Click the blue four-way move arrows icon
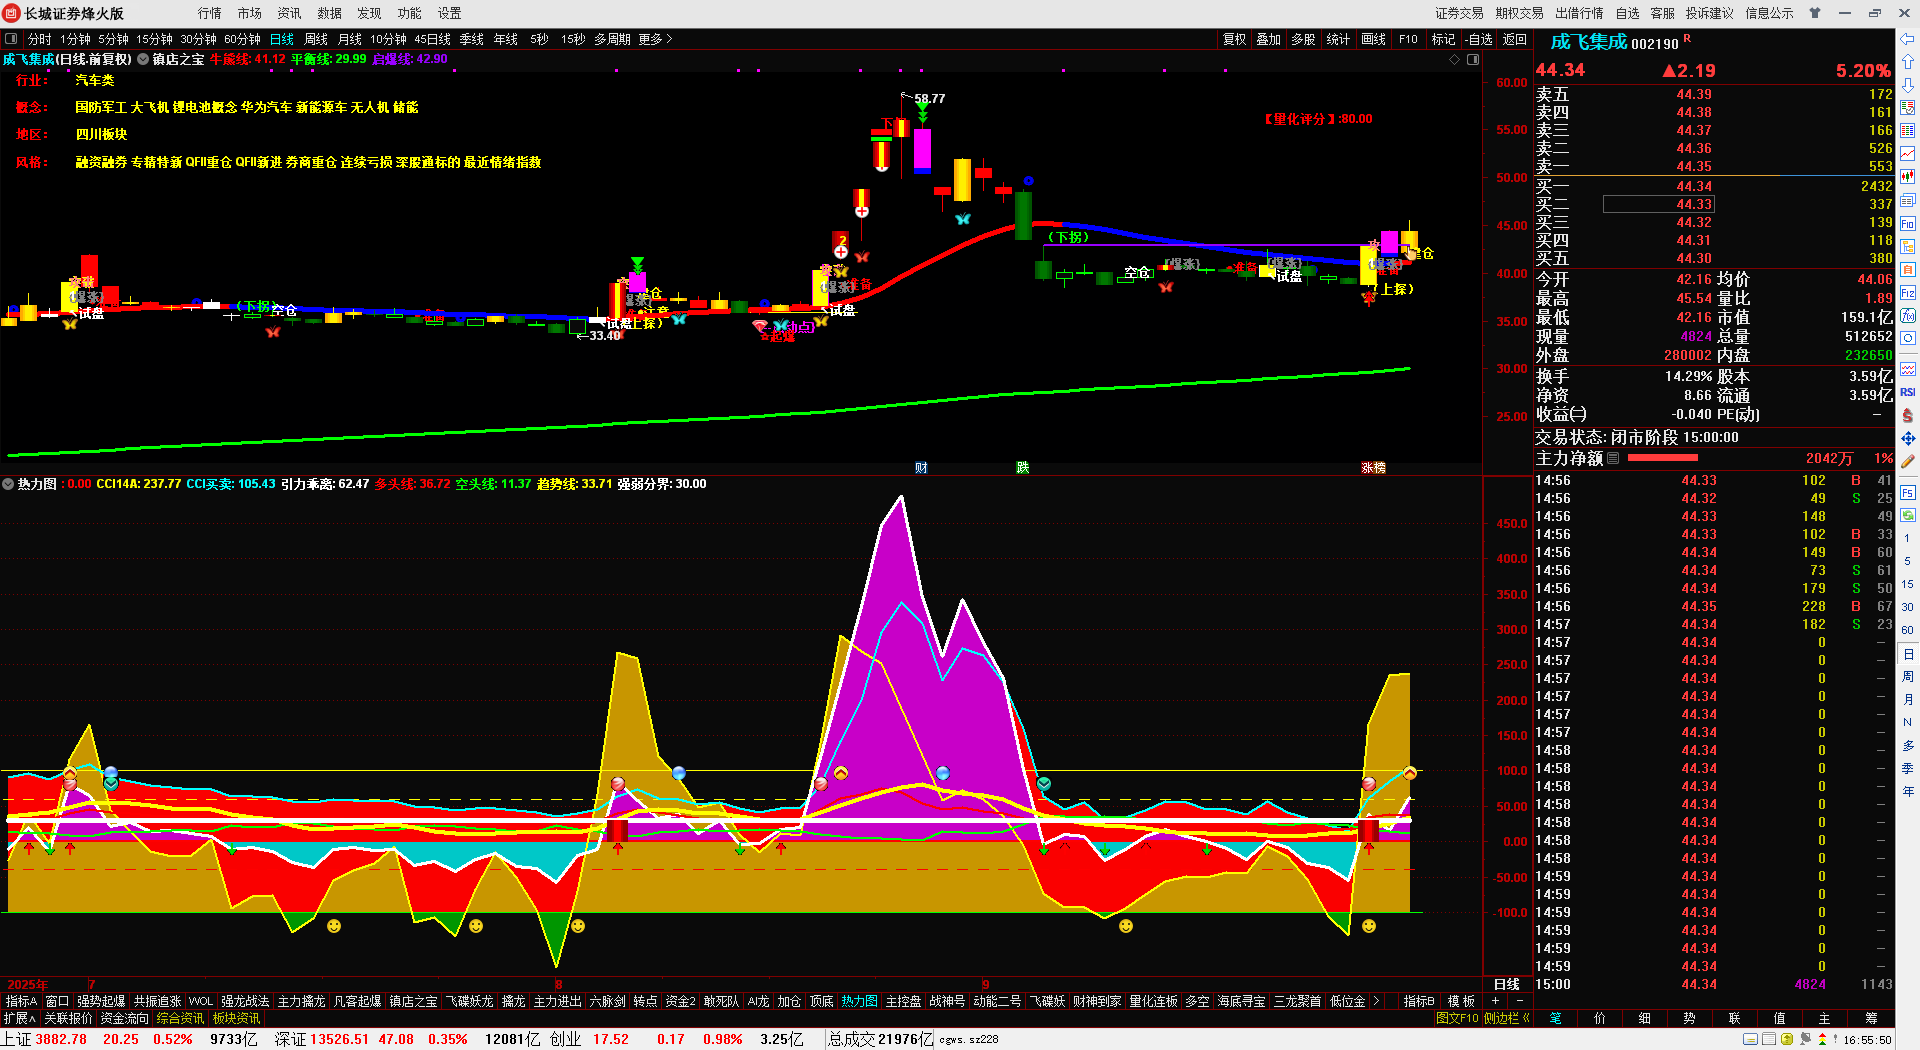This screenshot has height=1050, width=1920. [1908, 438]
